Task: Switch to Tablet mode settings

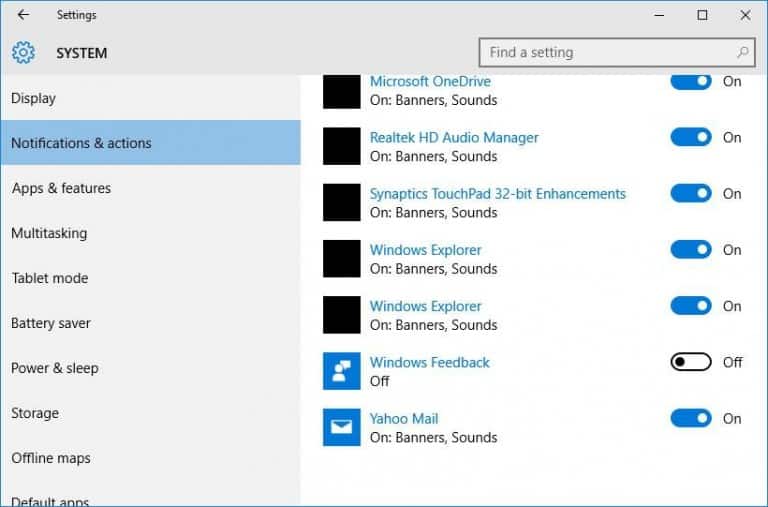Action: [150, 278]
